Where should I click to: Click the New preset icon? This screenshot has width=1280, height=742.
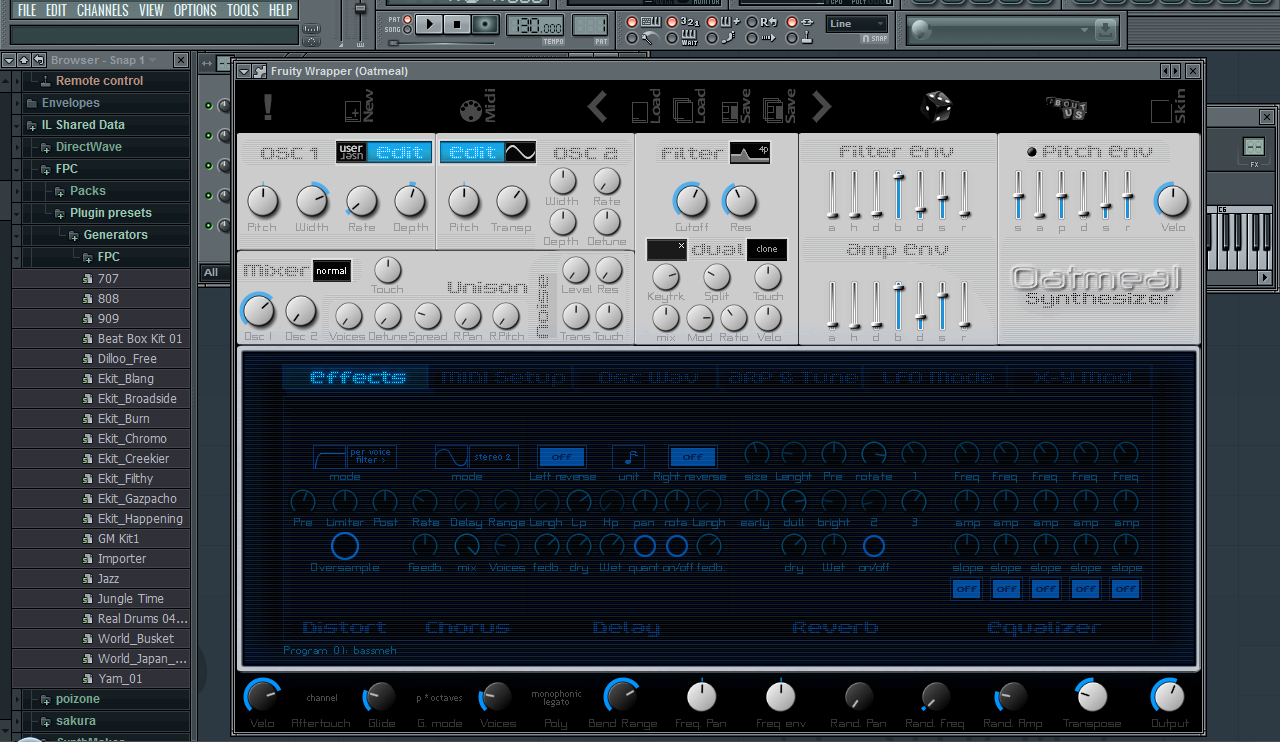358,107
